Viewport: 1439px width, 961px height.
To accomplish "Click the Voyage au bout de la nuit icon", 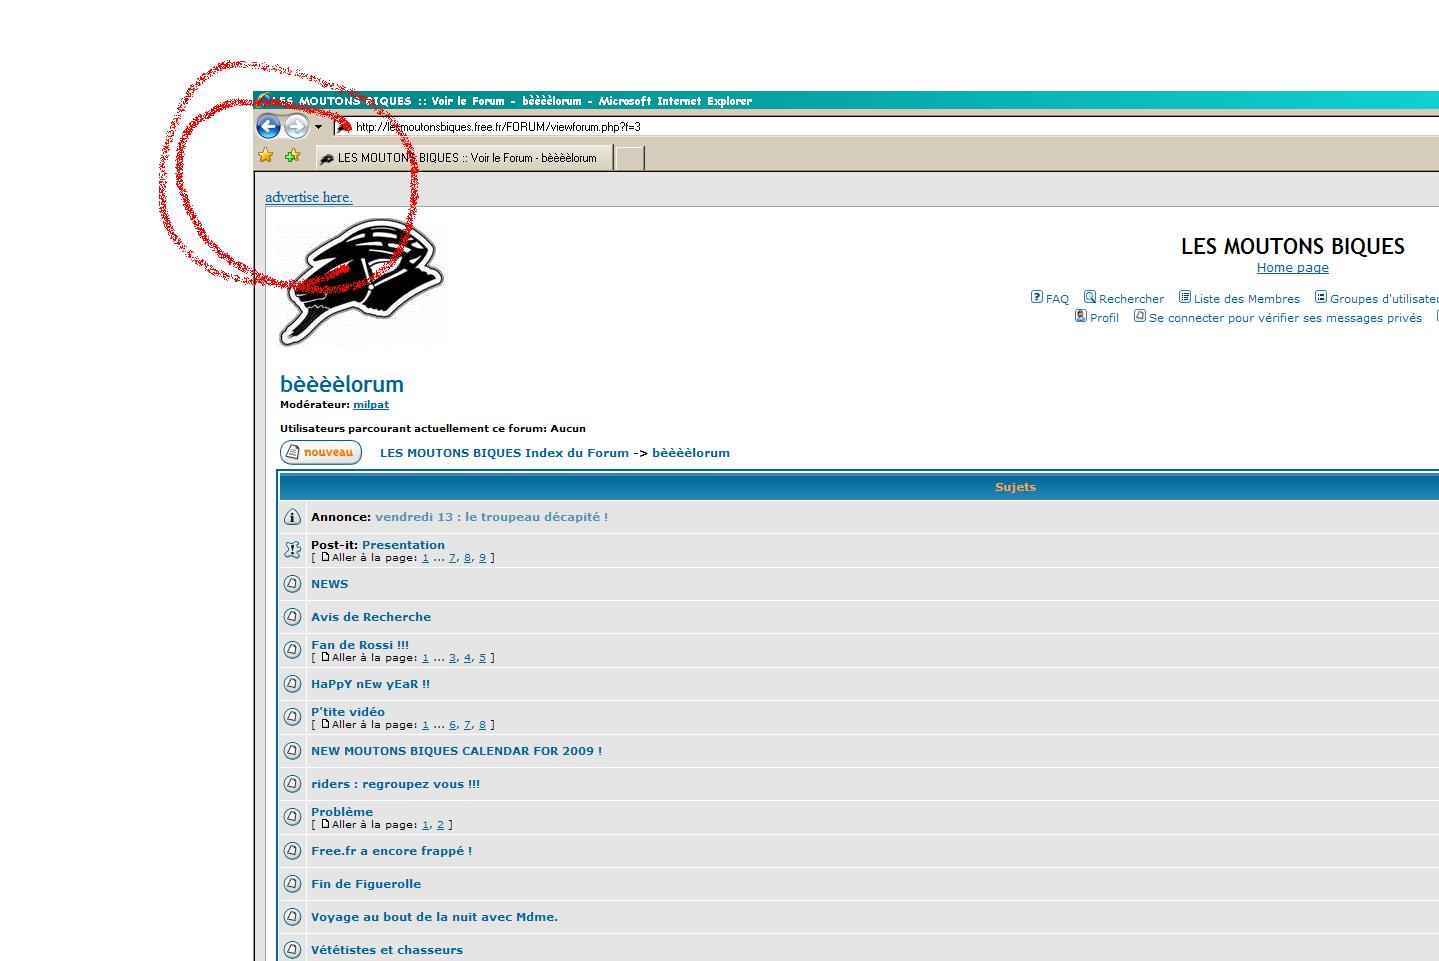I will [x=292, y=917].
